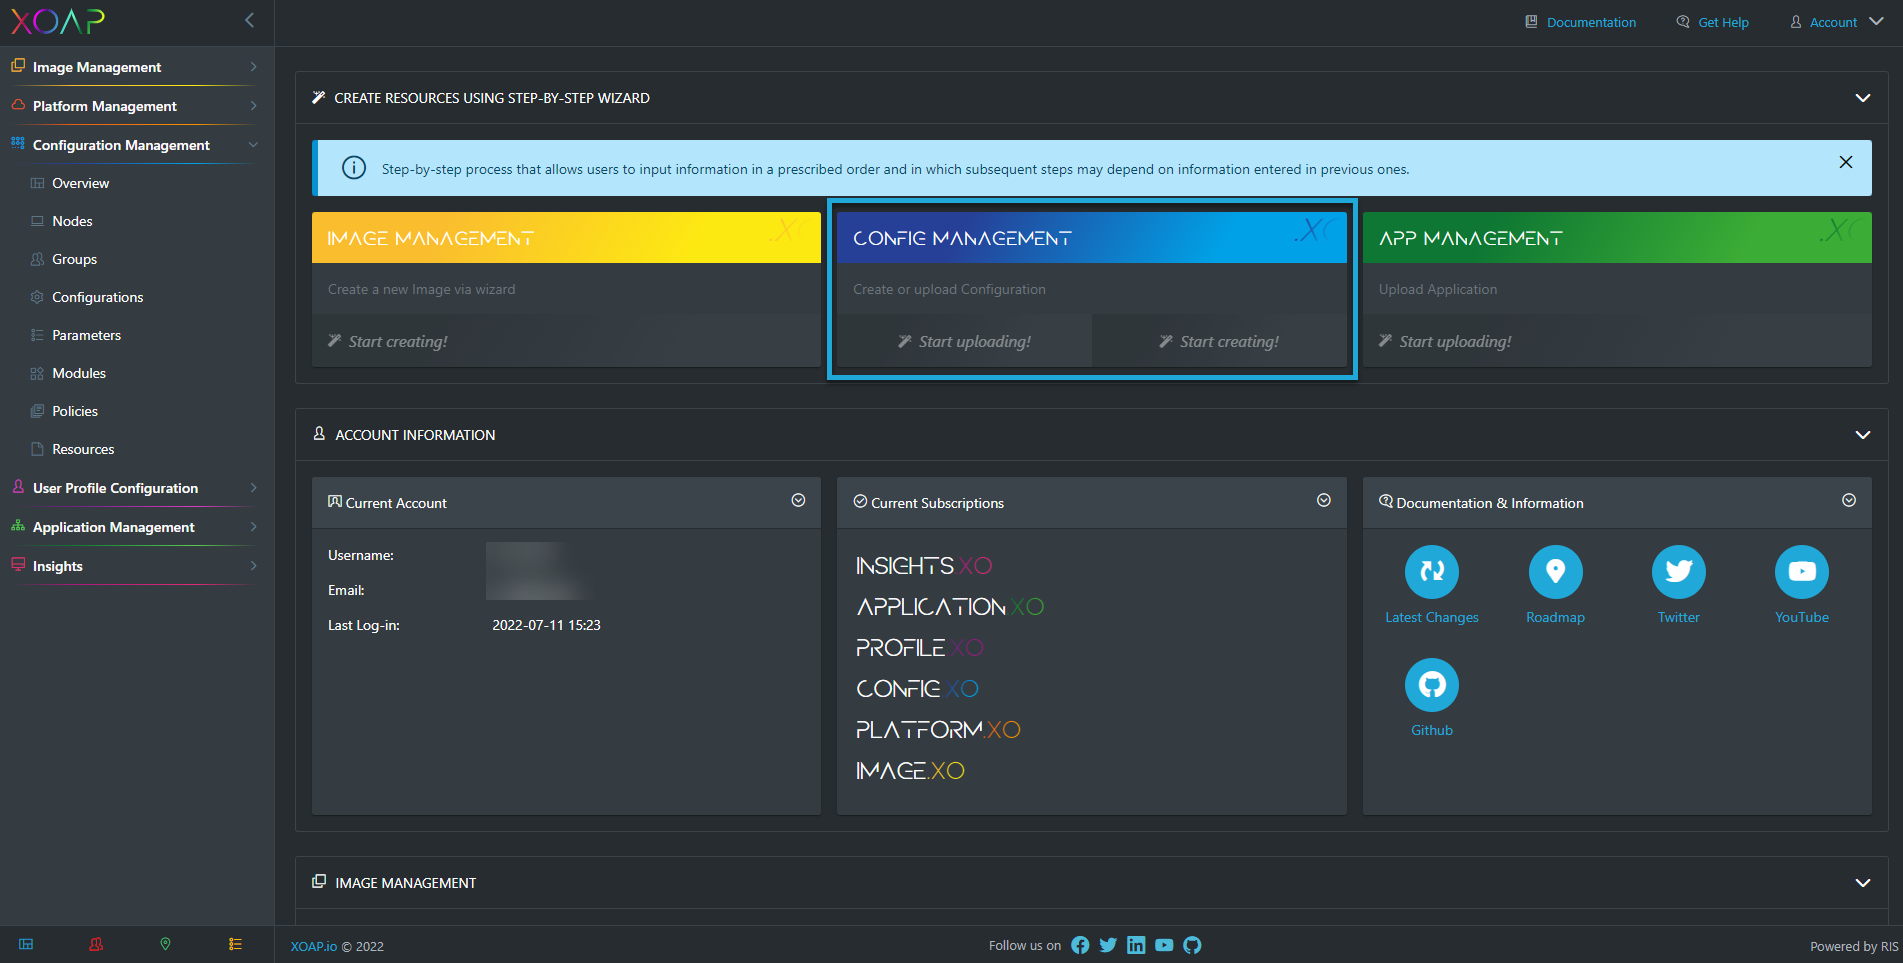The width and height of the screenshot is (1903, 963).
Task: Click Start creating! under Image Management
Action: pos(387,341)
